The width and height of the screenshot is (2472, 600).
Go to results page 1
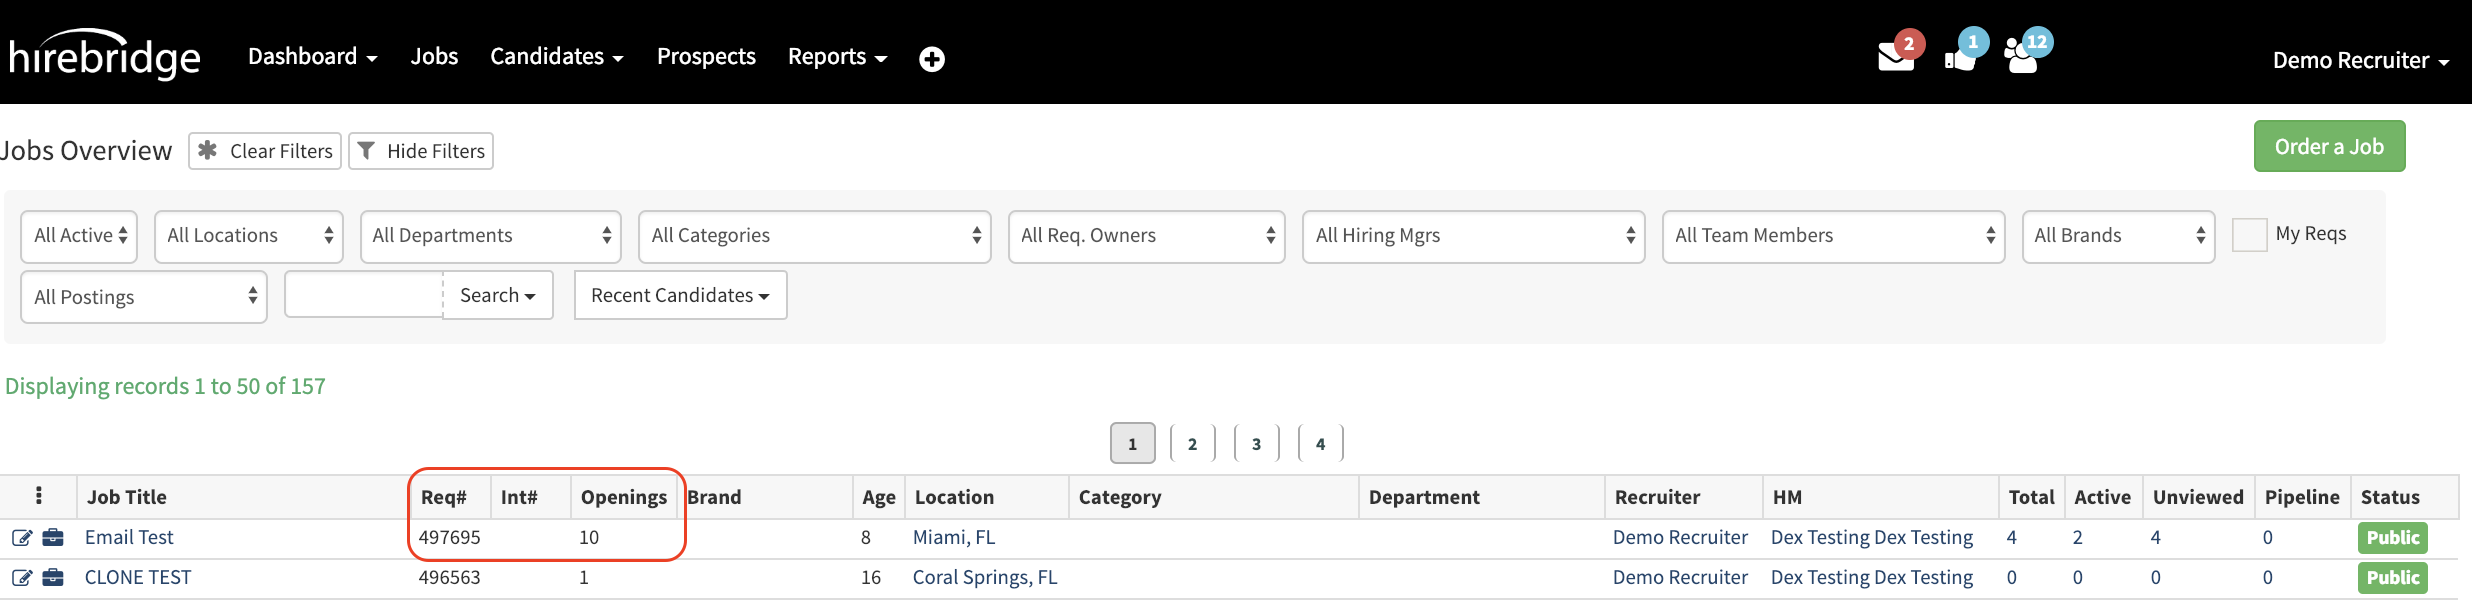click(x=1133, y=444)
